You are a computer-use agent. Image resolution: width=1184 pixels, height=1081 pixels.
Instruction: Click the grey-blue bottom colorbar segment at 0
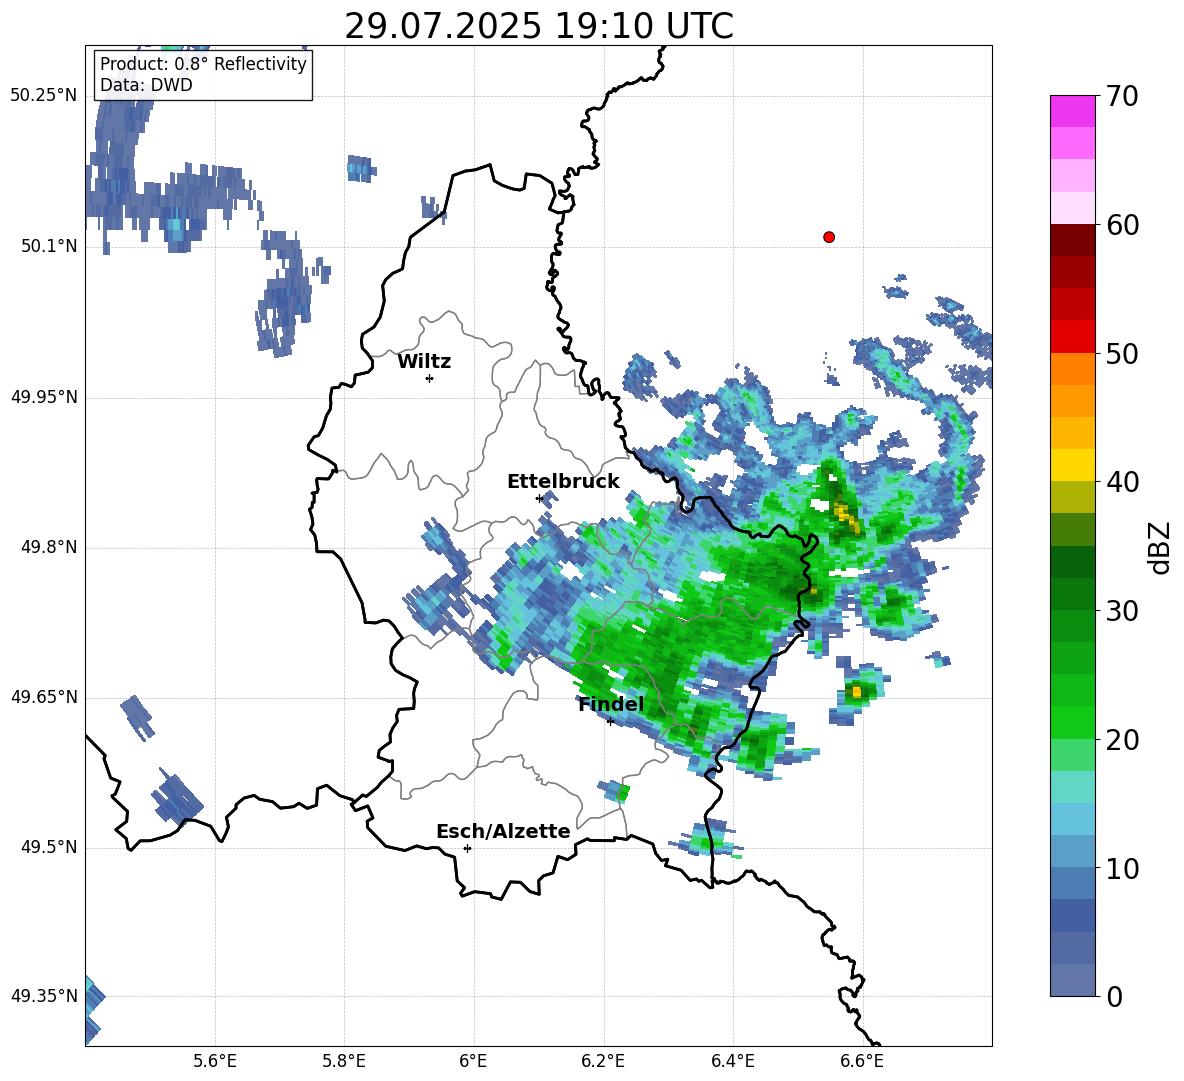click(x=1073, y=981)
